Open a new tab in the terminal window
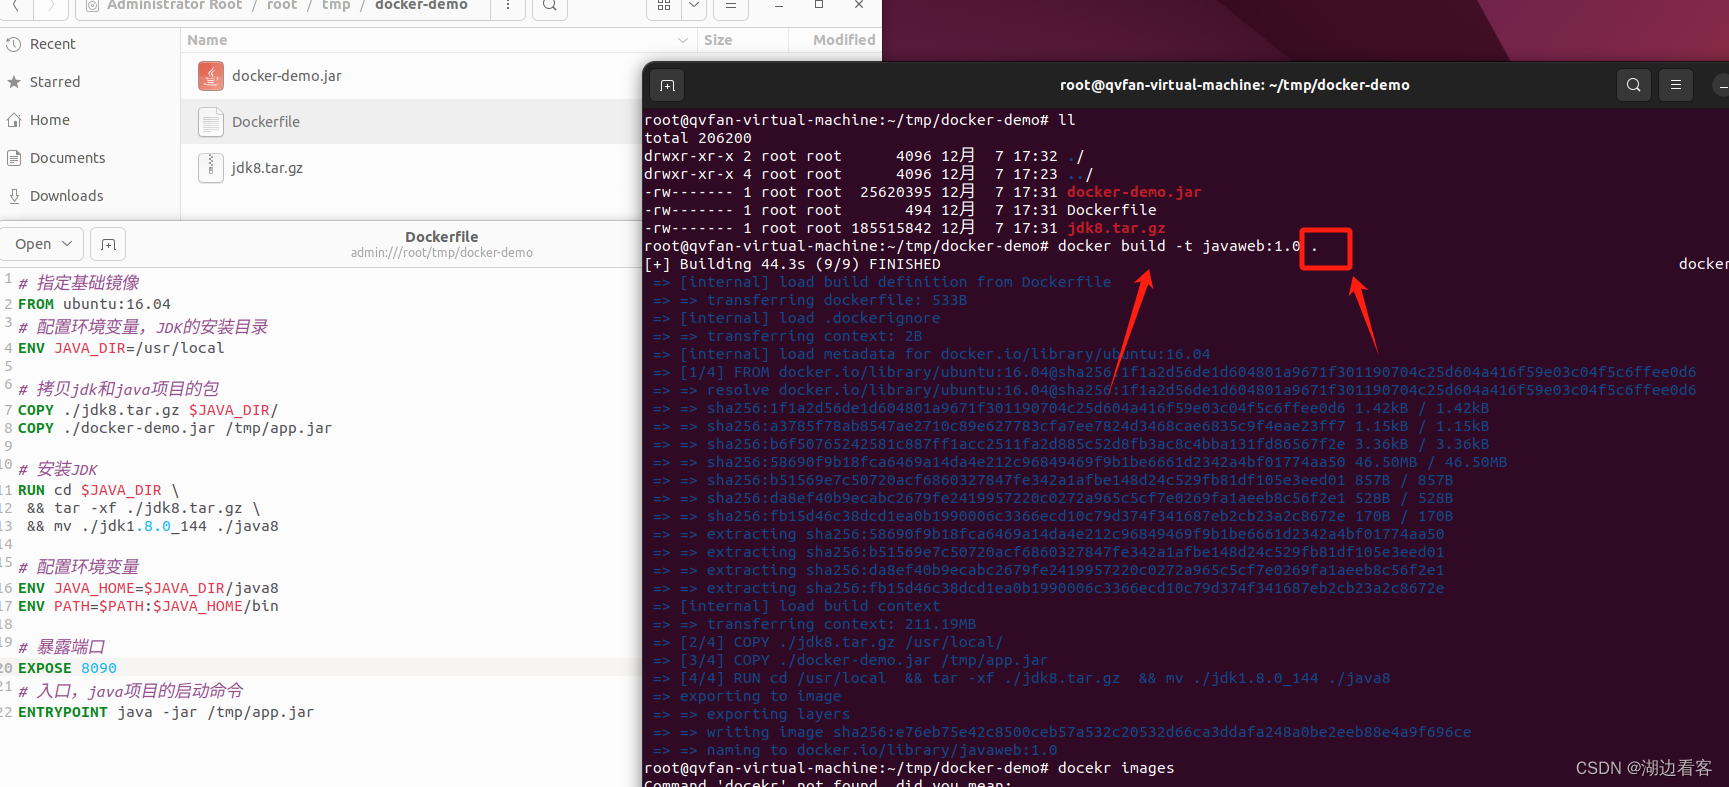1729x787 pixels. pos(667,85)
